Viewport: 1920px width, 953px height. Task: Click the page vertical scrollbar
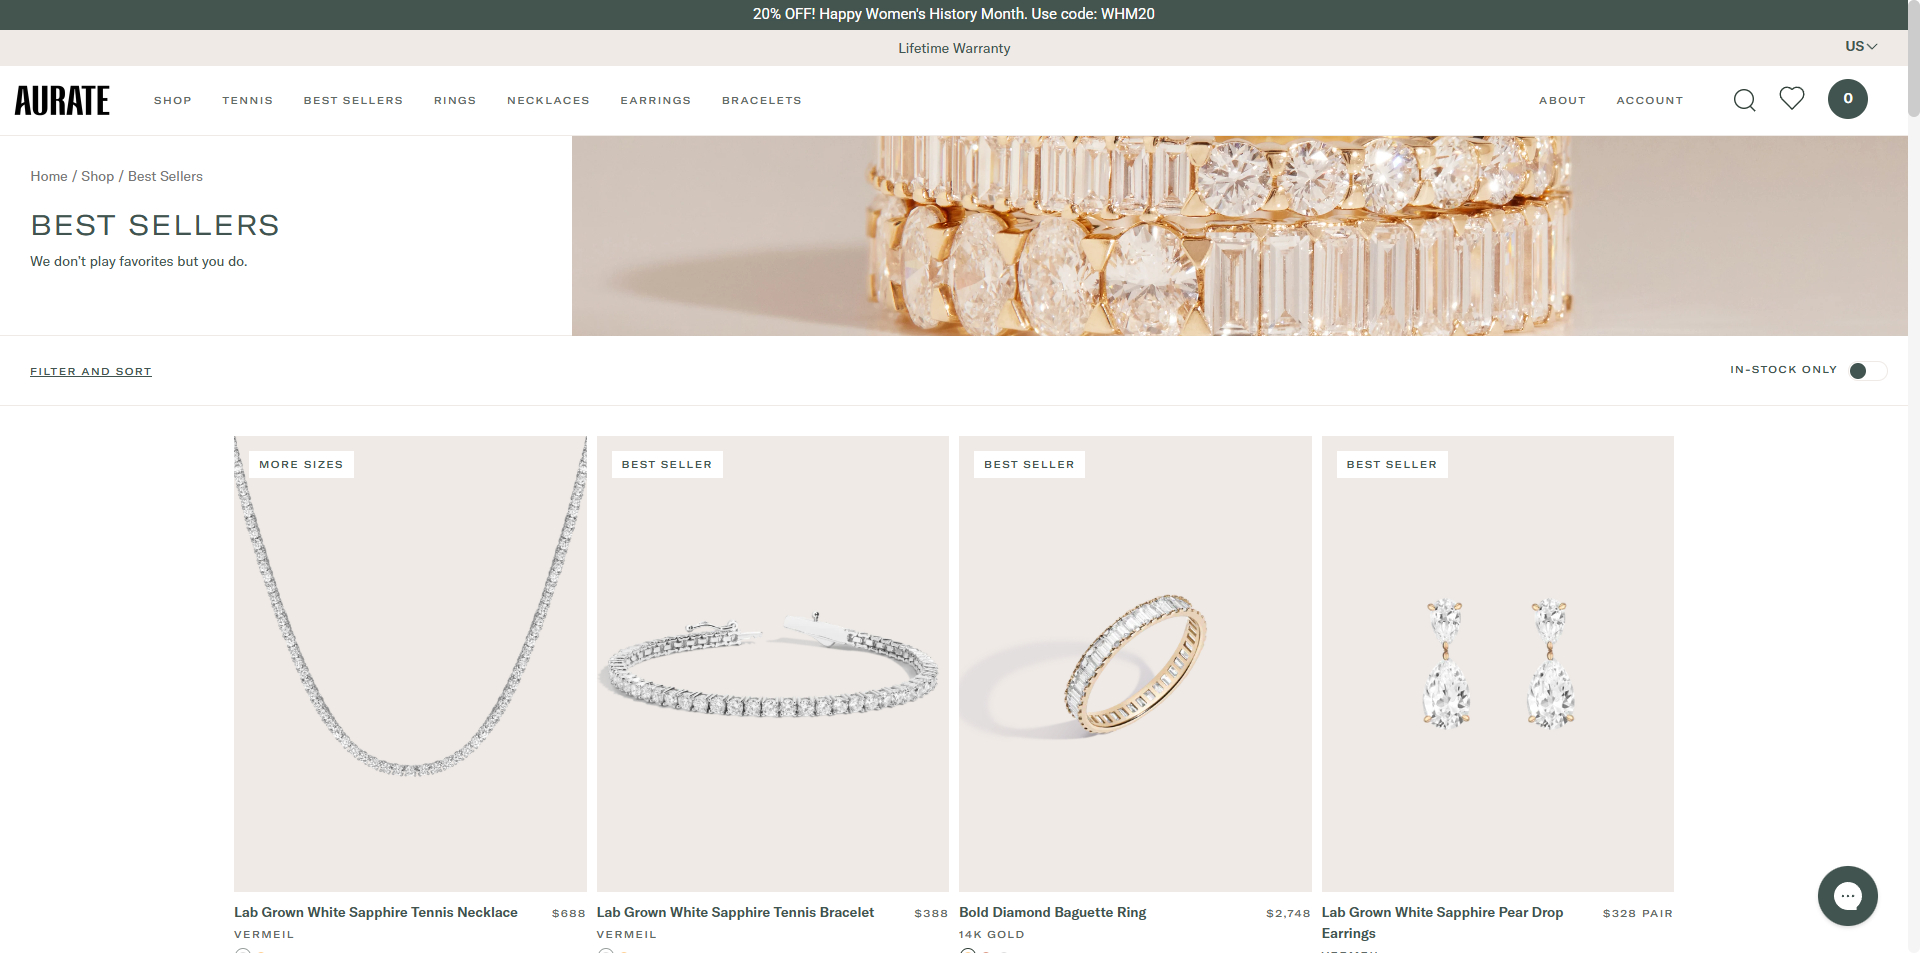tap(1913, 60)
